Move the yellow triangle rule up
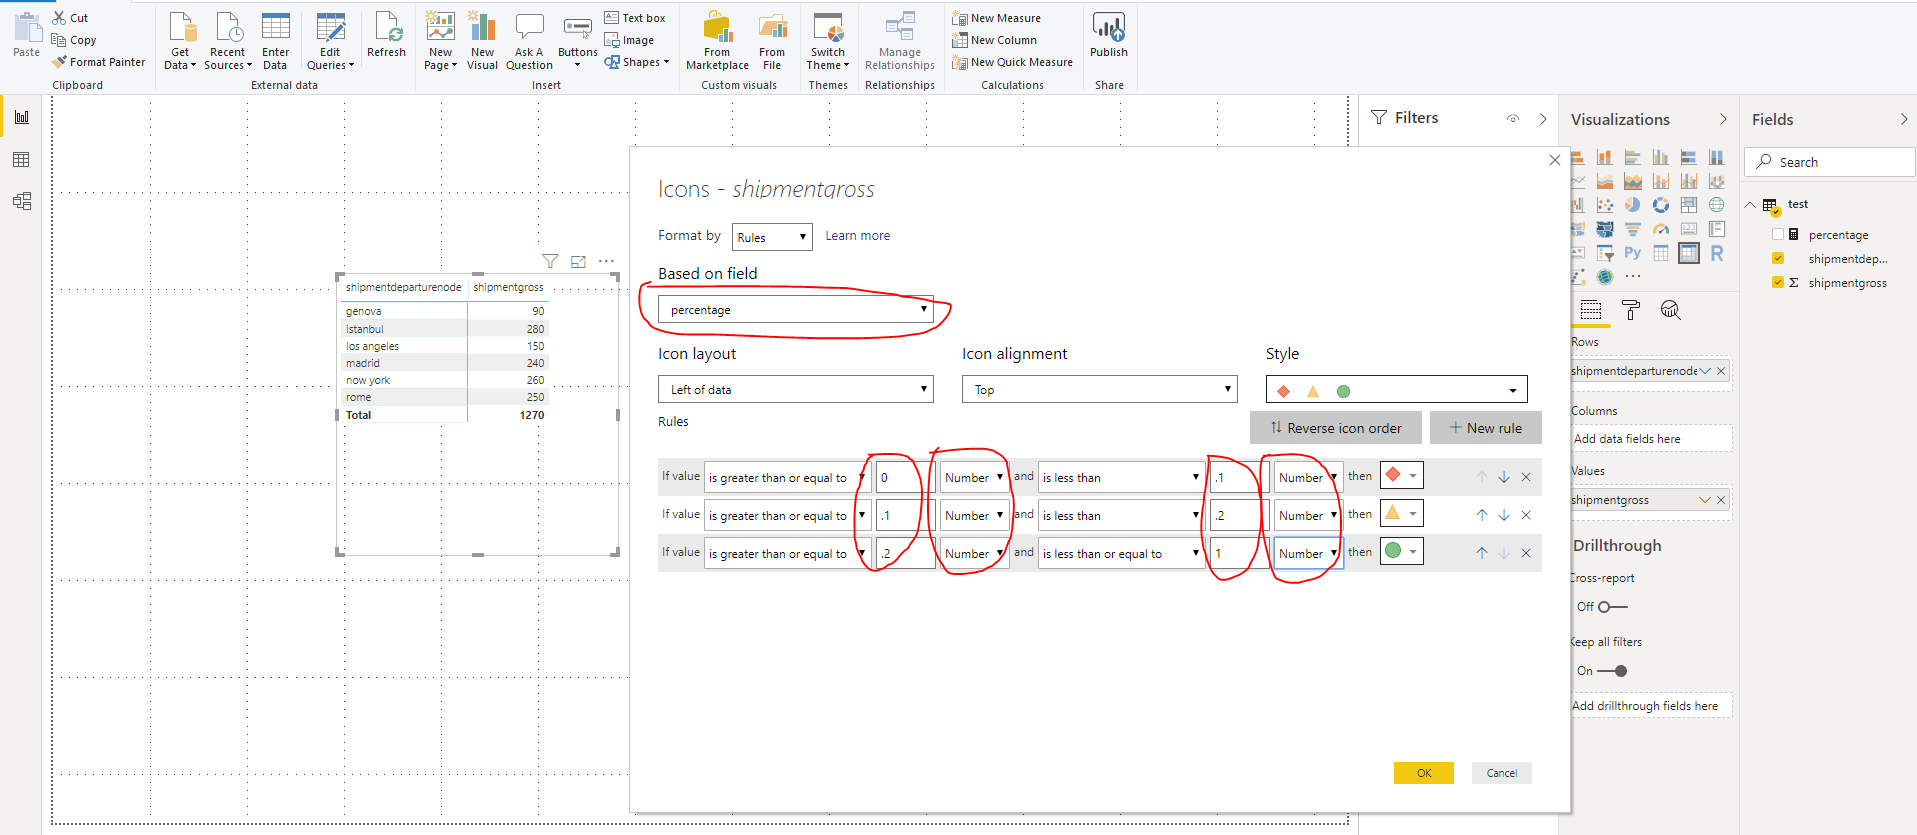Viewport: 1917px width, 835px height. [1481, 515]
